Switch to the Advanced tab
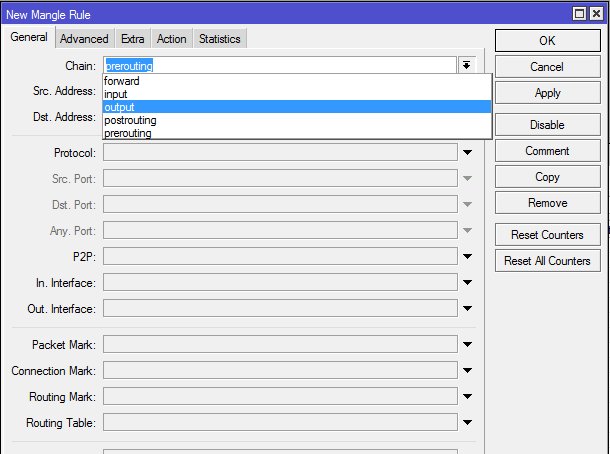The image size is (610, 454). [84, 39]
